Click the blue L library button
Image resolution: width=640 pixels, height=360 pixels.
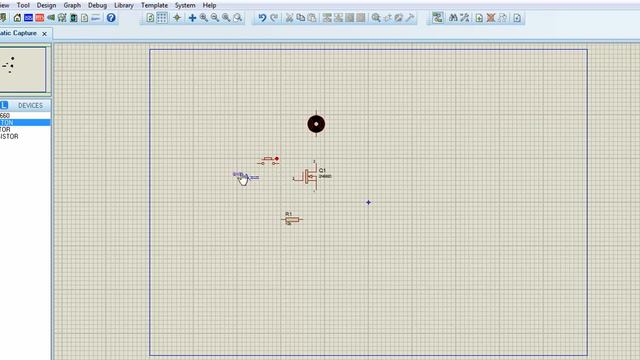(x=4, y=105)
